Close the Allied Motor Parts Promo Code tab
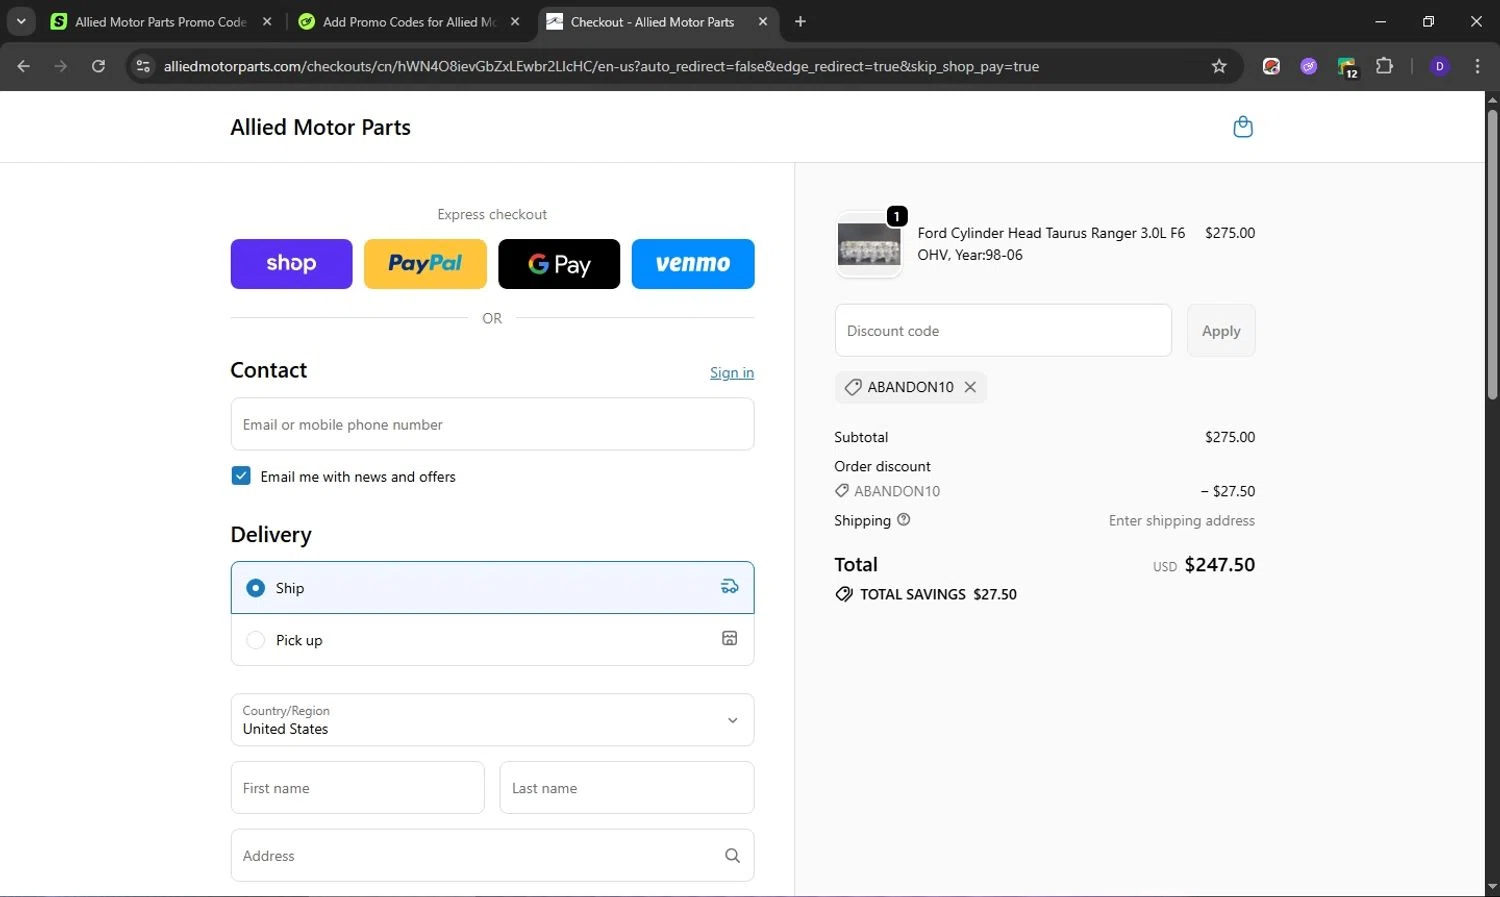1500x897 pixels. click(267, 21)
